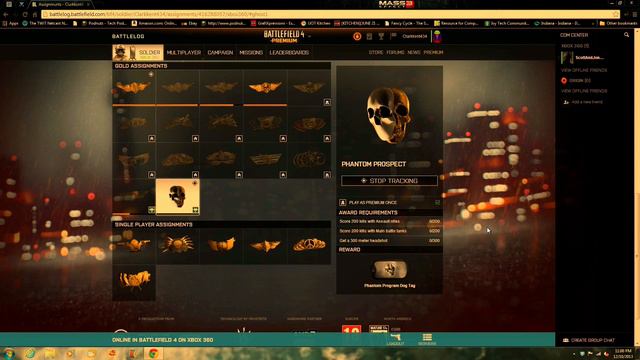This screenshot has width=640, height=360.
Task: Click the browser reload icon
Action: [x=25, y=14]
